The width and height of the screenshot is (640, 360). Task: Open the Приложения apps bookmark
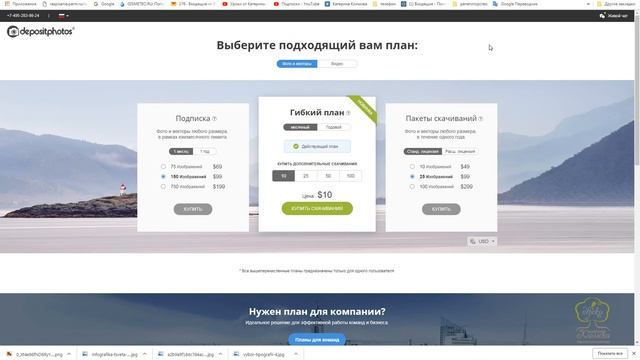point(21,4)
